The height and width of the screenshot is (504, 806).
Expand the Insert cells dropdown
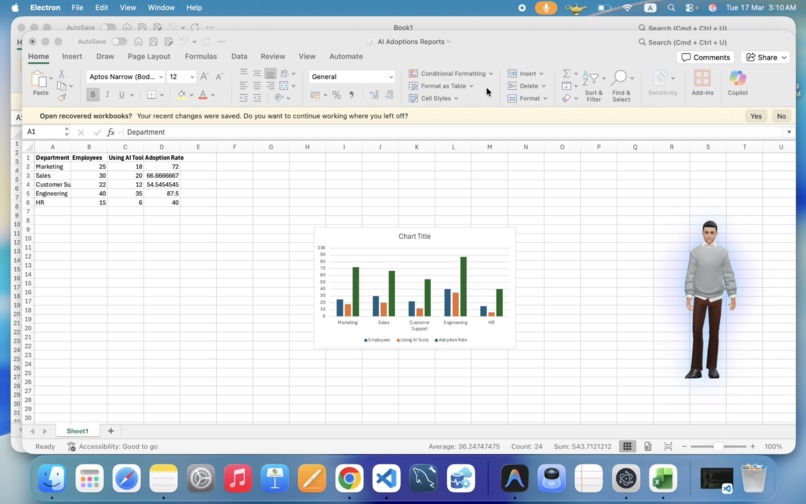click(x=525, y=74)
